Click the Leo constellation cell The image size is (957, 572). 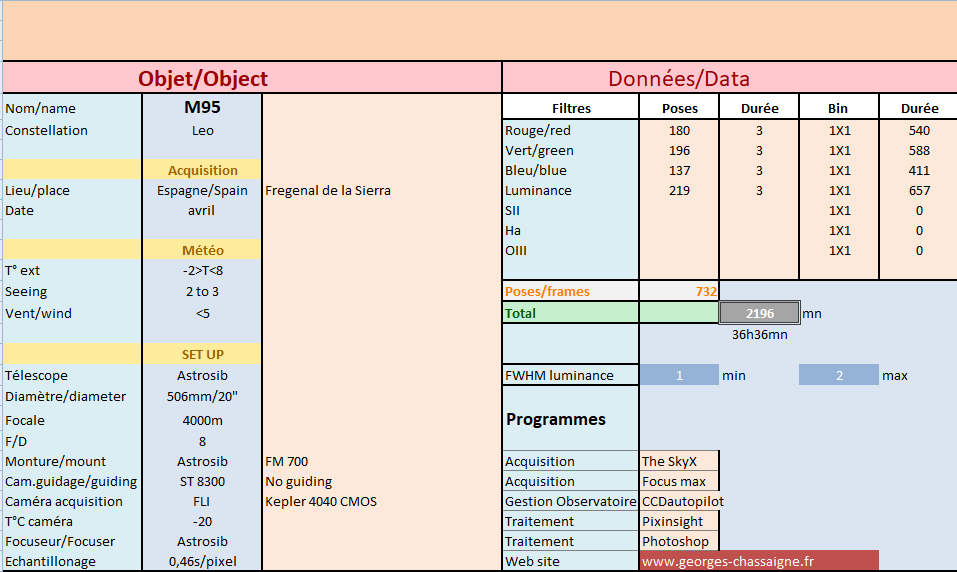(202, 130)
